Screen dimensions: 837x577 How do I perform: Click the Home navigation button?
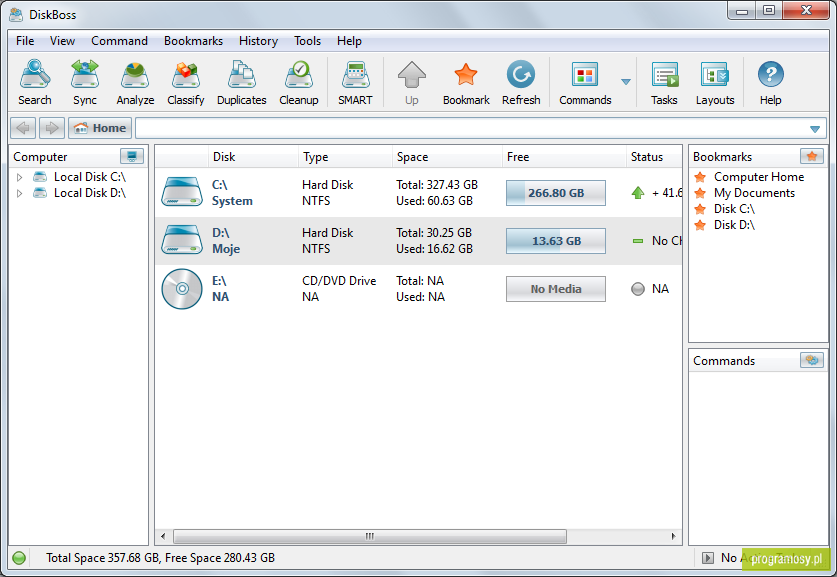point(100,128)
